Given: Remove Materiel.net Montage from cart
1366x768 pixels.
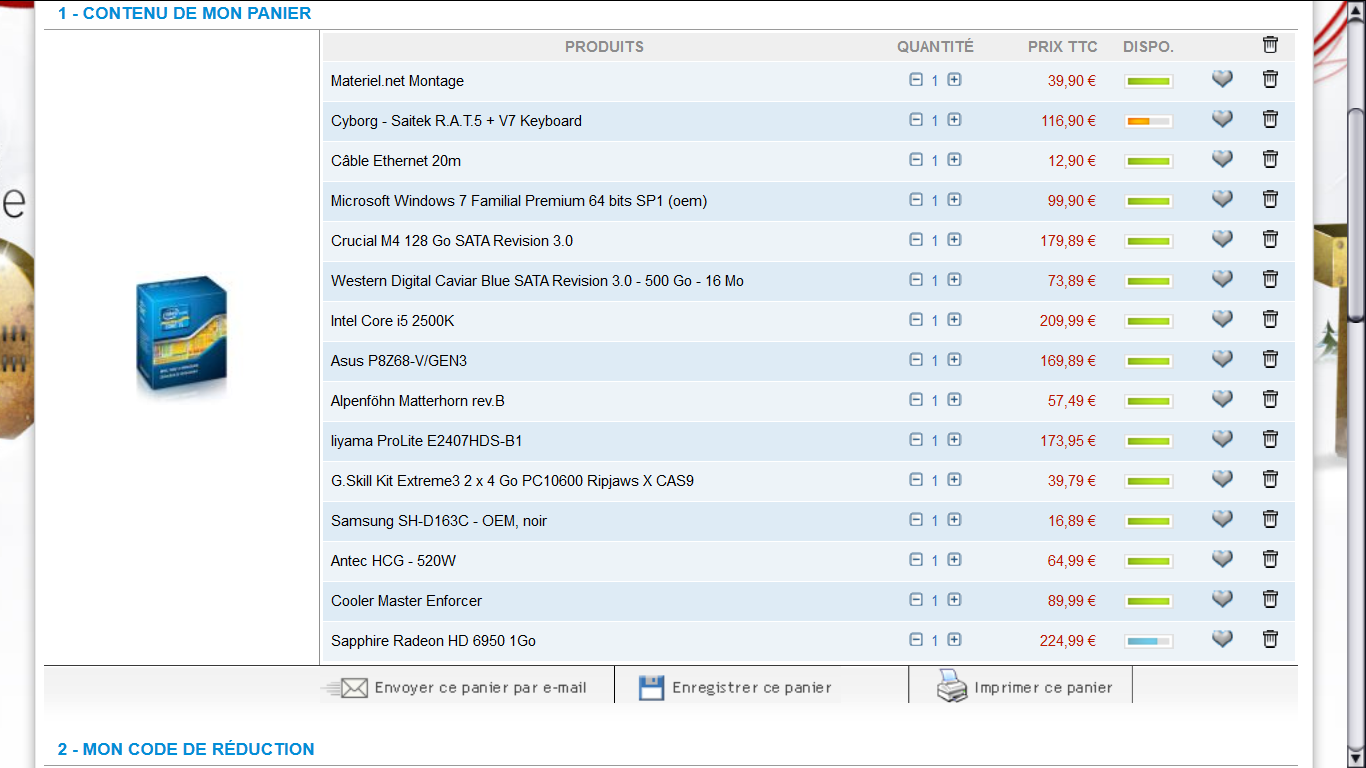Looking at the screenshot, I should coord(1270,79).
